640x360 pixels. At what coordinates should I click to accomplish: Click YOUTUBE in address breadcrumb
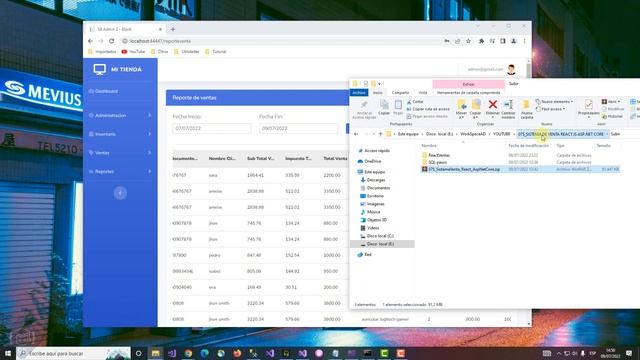click(502, 134)
